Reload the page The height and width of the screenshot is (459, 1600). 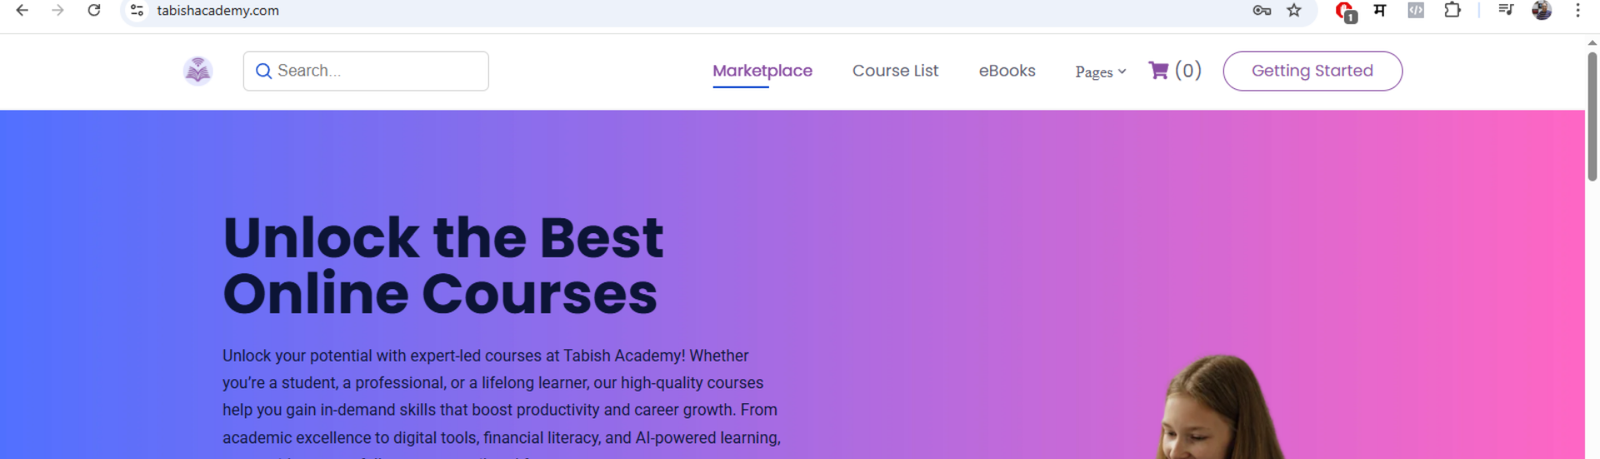pyautogui.click(x=94, y=10)
